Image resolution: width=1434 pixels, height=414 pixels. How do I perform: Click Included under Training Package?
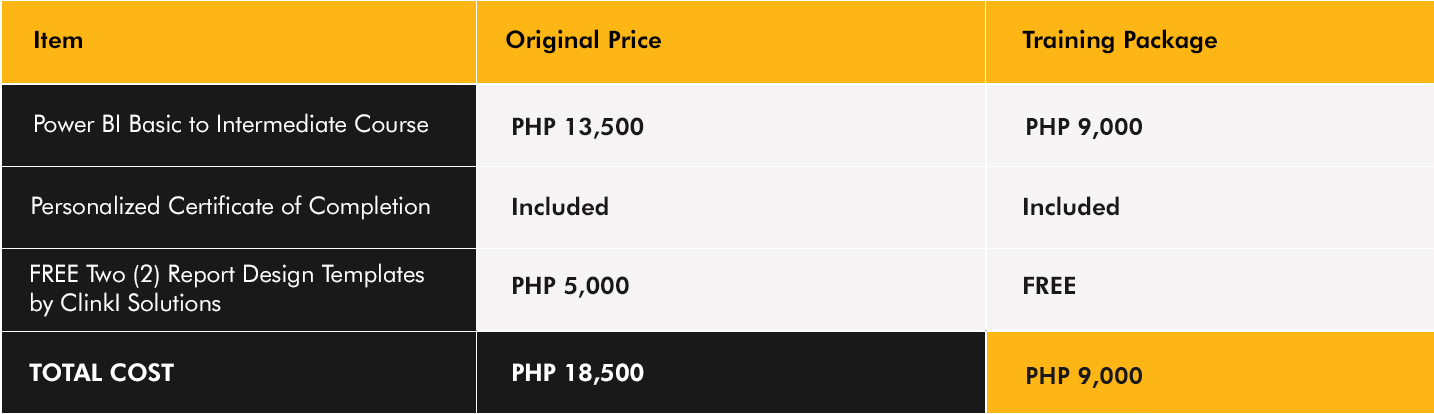pyautogui.click(x=1071, y=207)
